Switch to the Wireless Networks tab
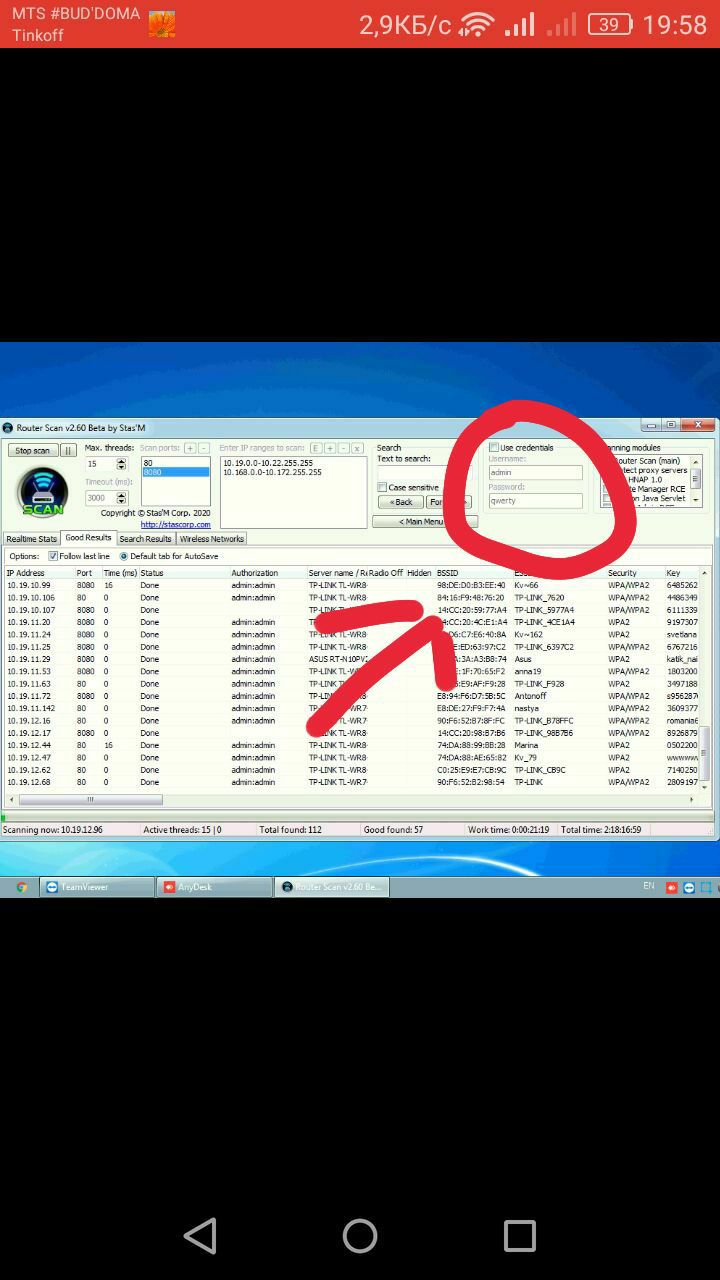720x1280 pixels. pyautogui.click(x=212, y=539)
